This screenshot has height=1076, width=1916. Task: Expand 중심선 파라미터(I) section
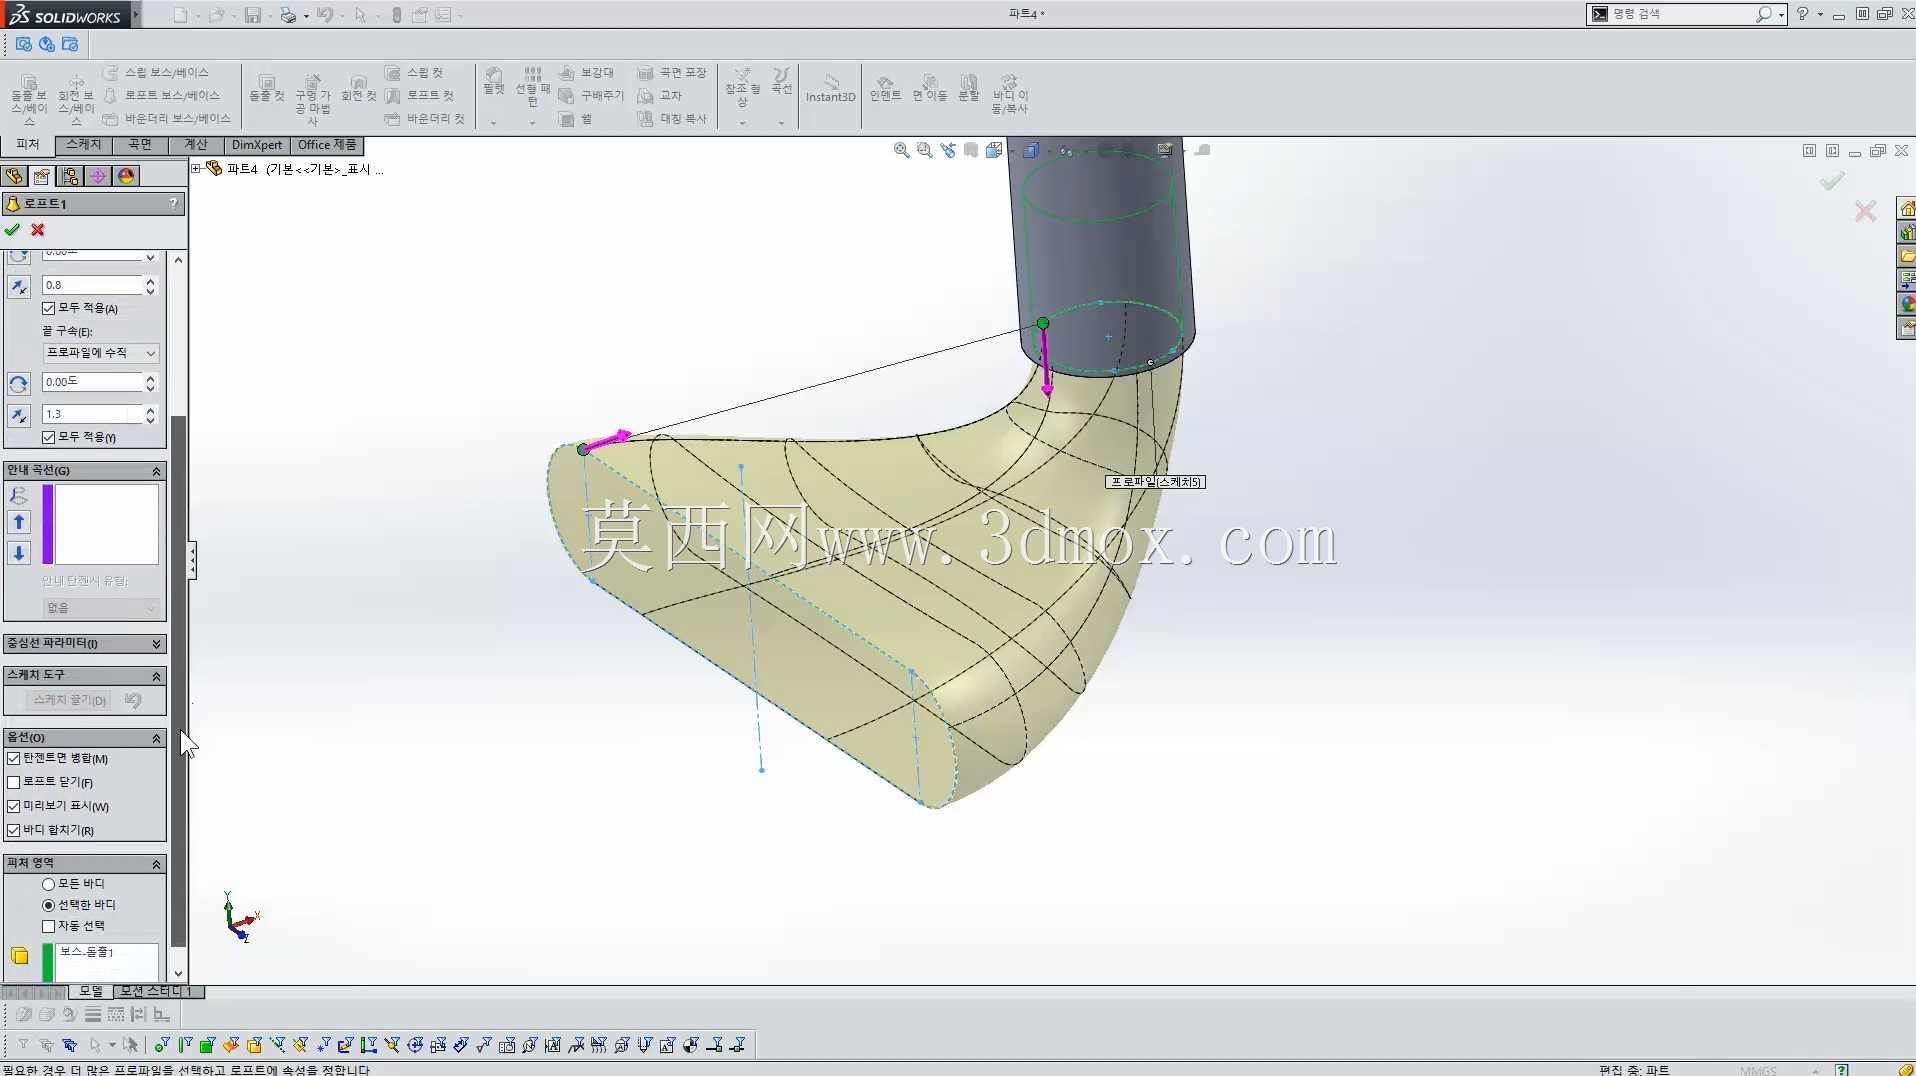[156, 644]
